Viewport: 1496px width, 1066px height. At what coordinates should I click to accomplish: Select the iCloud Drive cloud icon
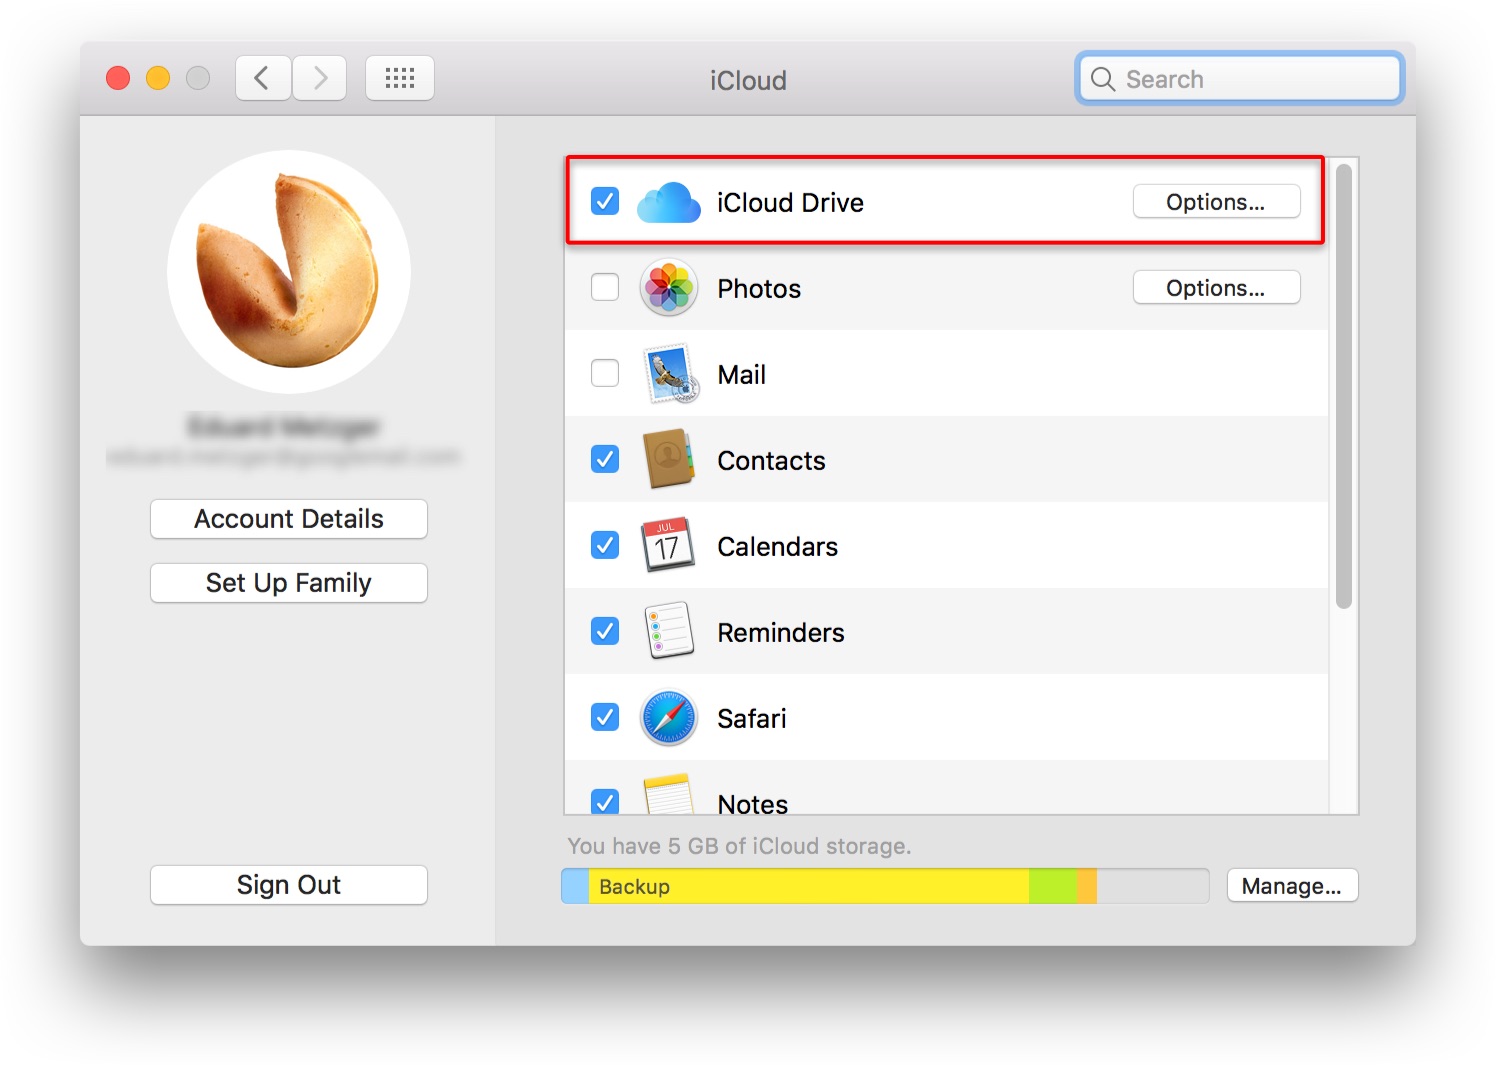pos(668,202)
